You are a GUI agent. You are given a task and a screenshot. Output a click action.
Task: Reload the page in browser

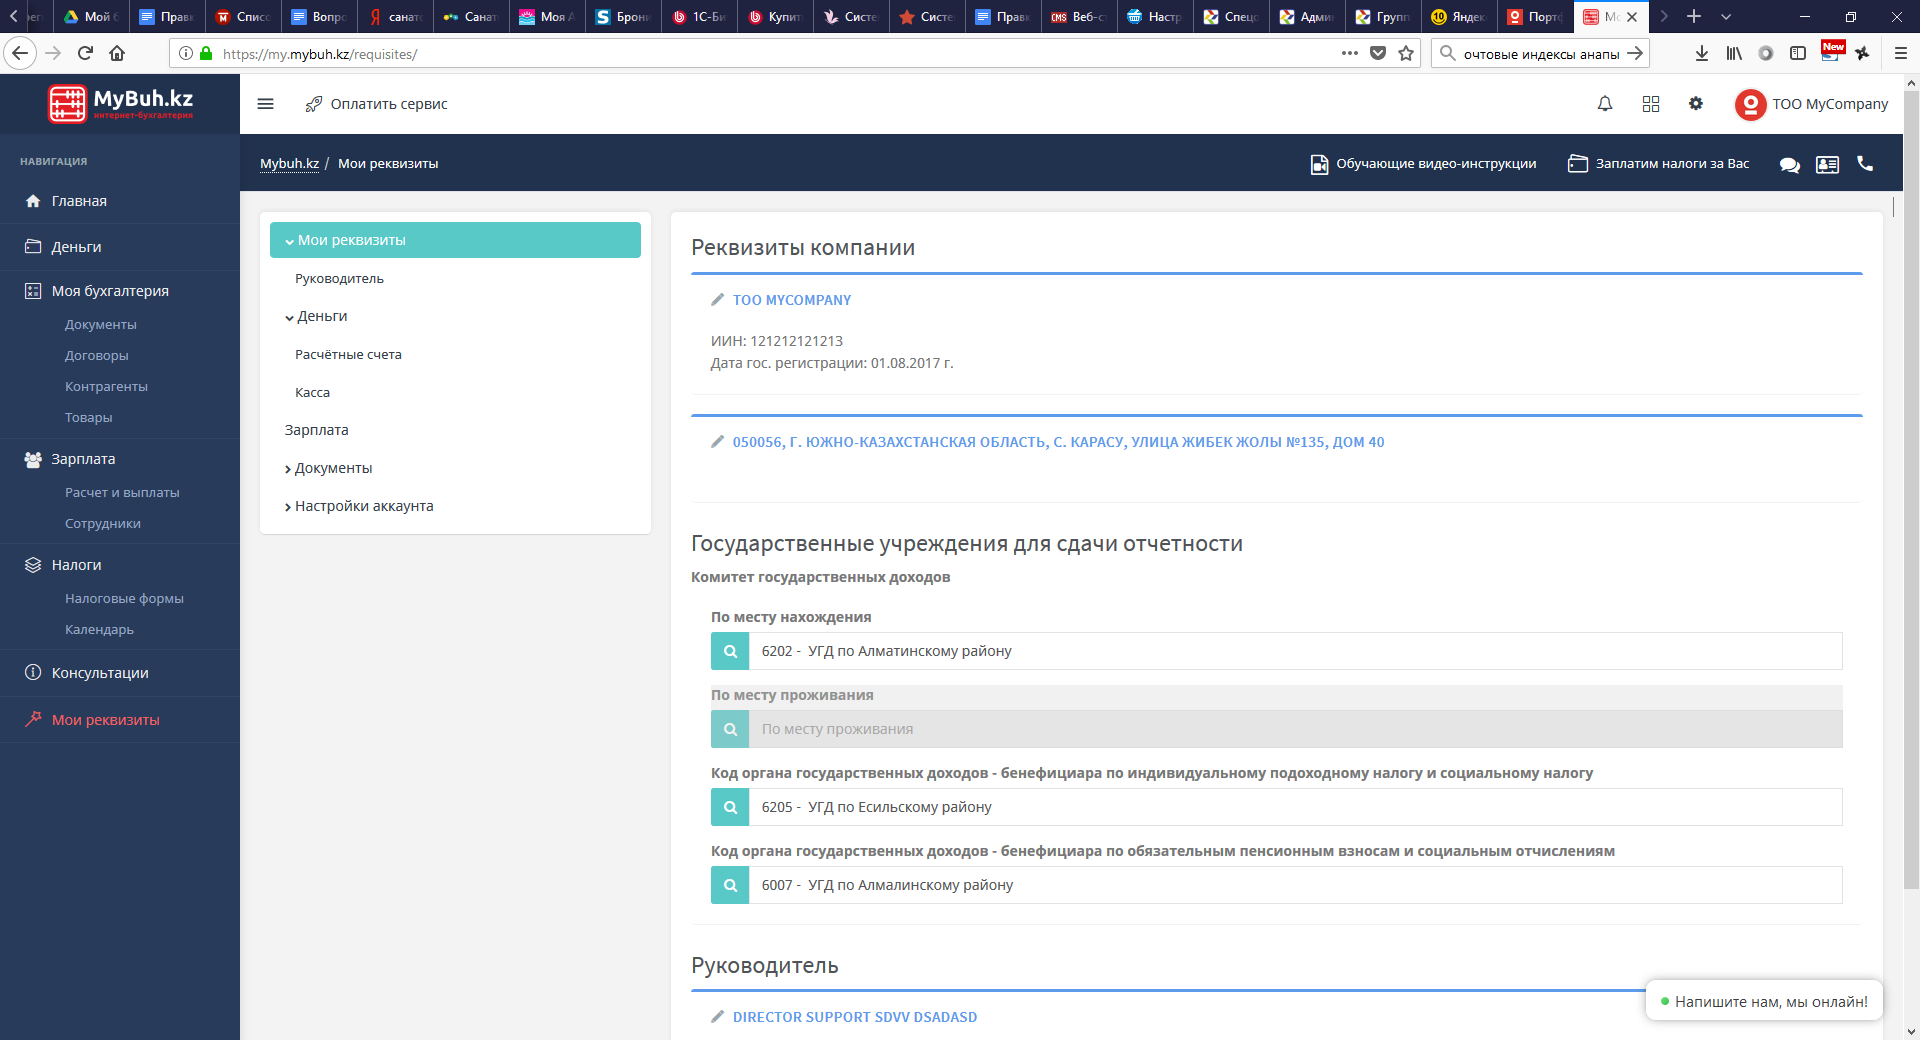pos(85,53)
